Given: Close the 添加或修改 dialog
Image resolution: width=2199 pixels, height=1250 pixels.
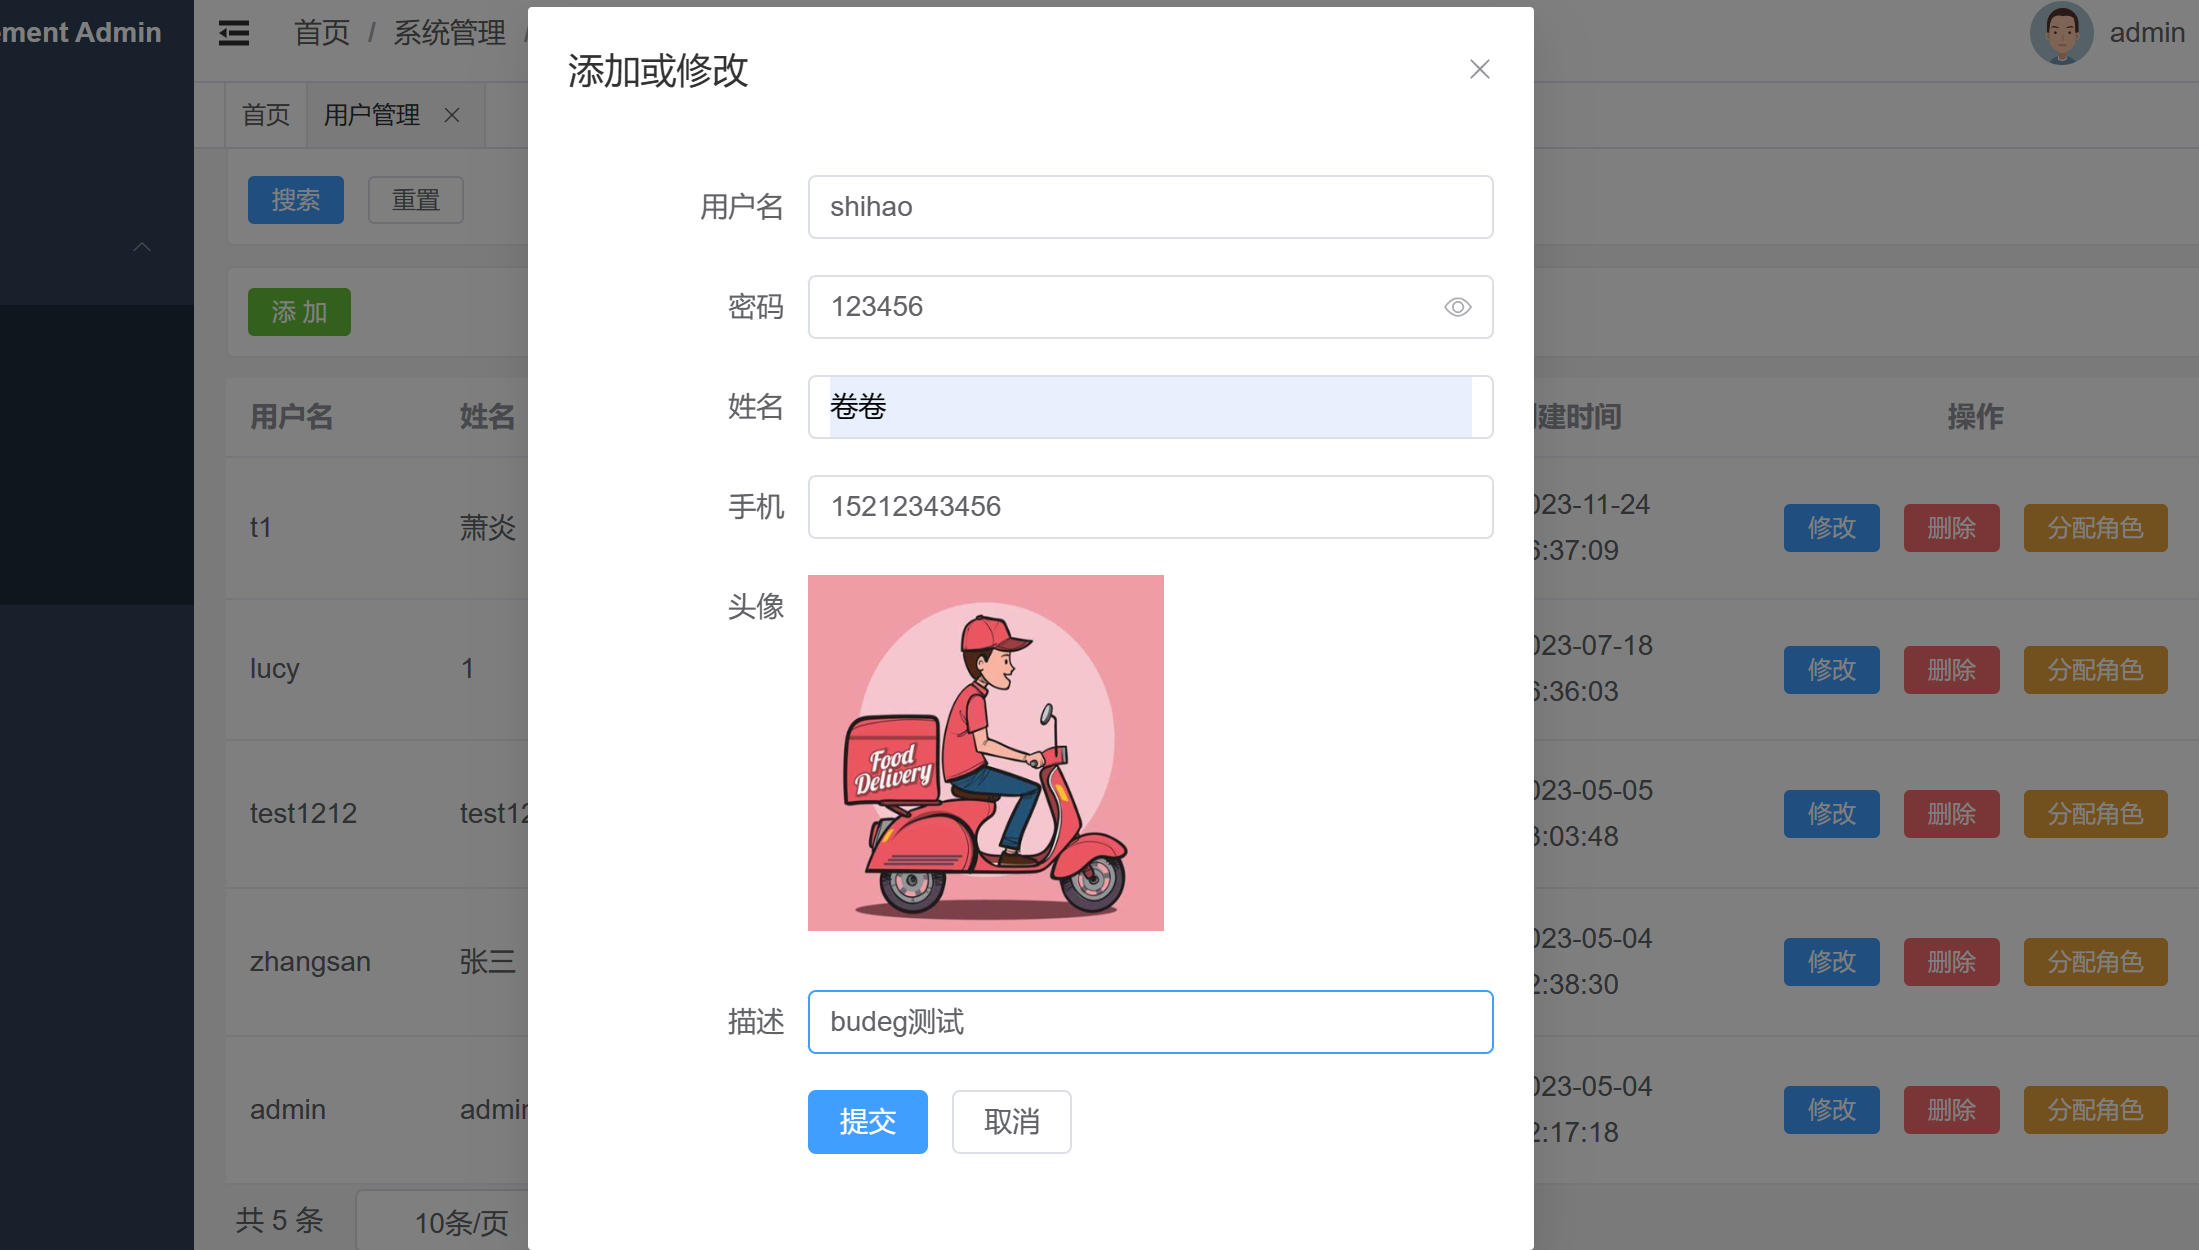Looking at the screenshot, I should pos(1479,69).
